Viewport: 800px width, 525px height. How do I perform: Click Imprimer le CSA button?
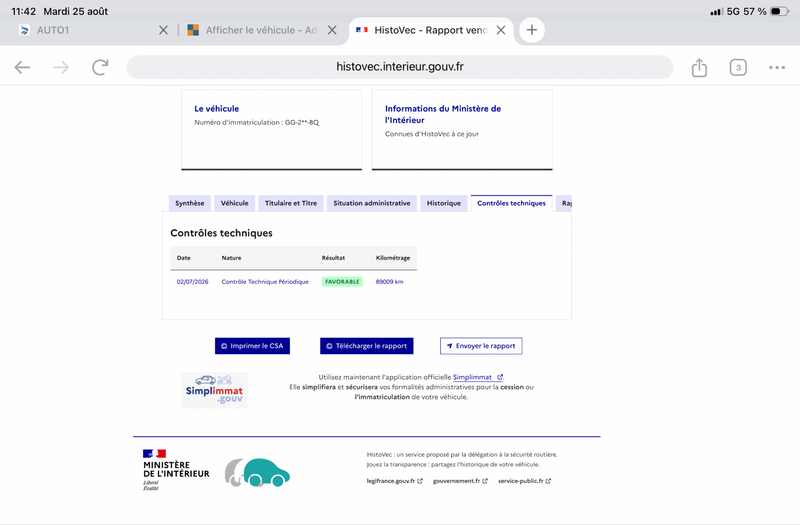coord(252,346)
